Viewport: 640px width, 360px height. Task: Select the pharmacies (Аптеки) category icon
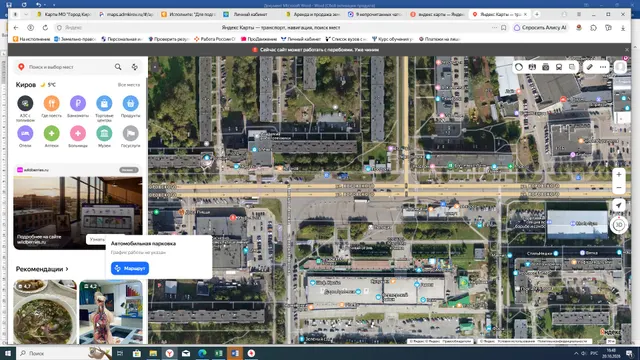coord(51,133)
